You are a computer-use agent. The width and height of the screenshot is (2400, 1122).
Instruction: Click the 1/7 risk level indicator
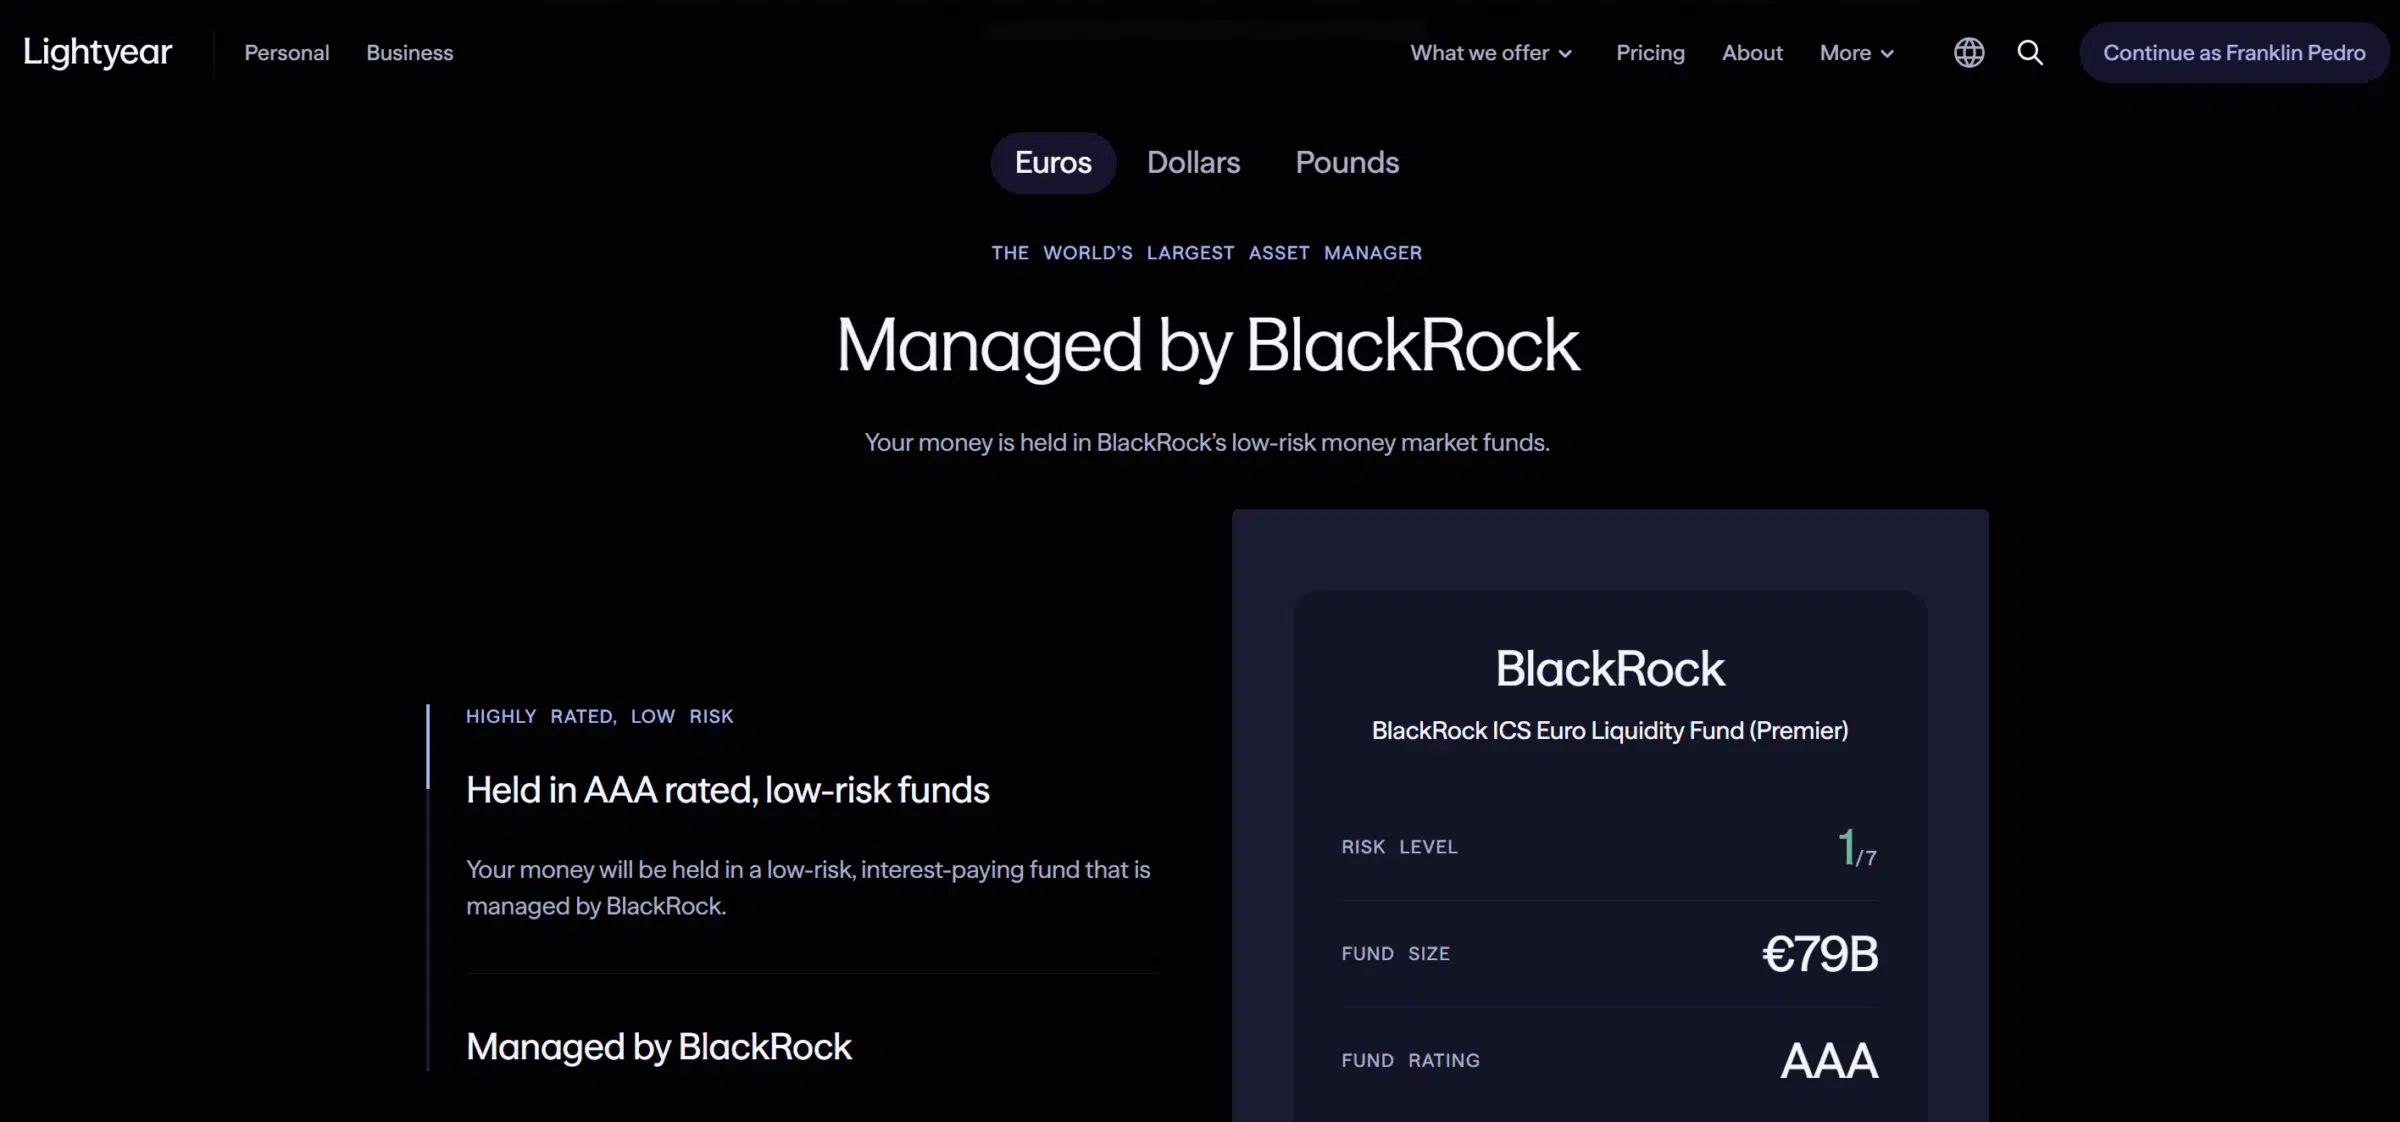(1856, 848)
